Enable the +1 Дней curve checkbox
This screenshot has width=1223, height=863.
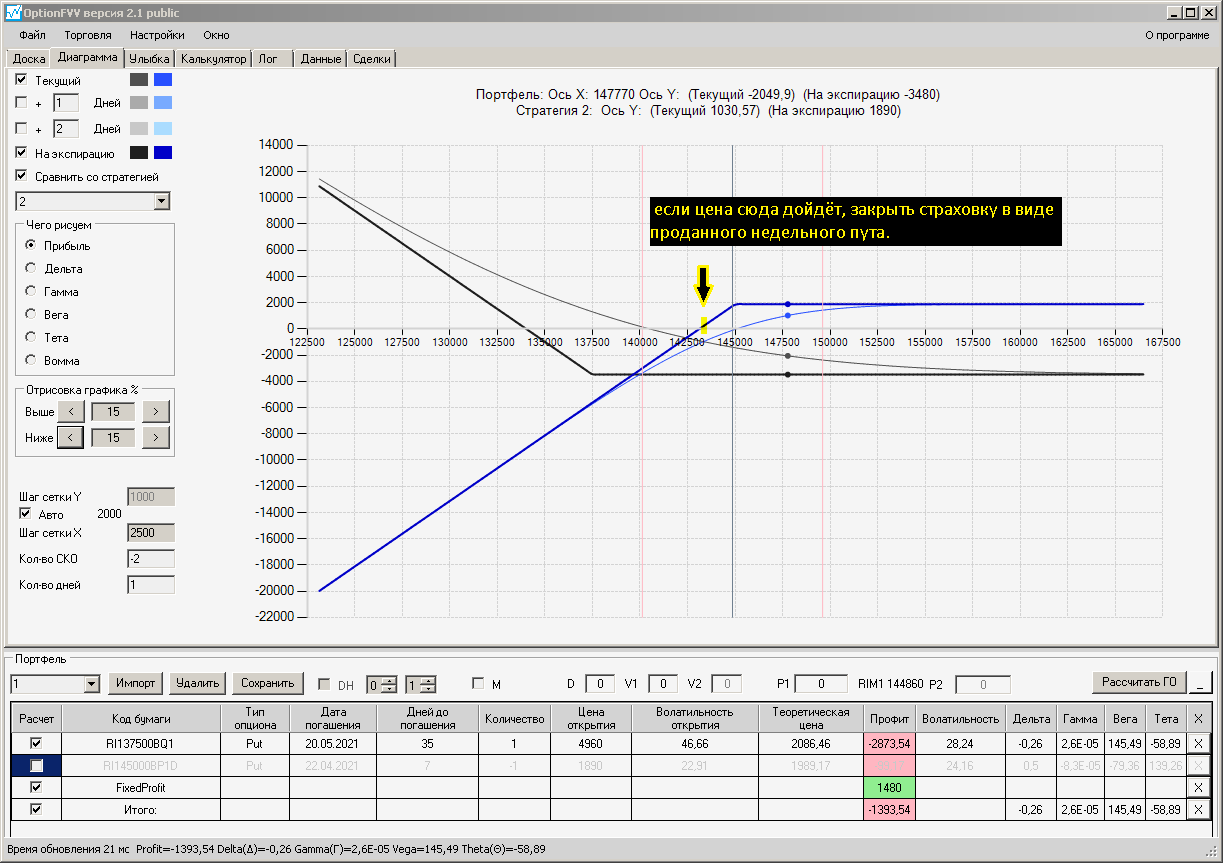[x=21, y=102]
